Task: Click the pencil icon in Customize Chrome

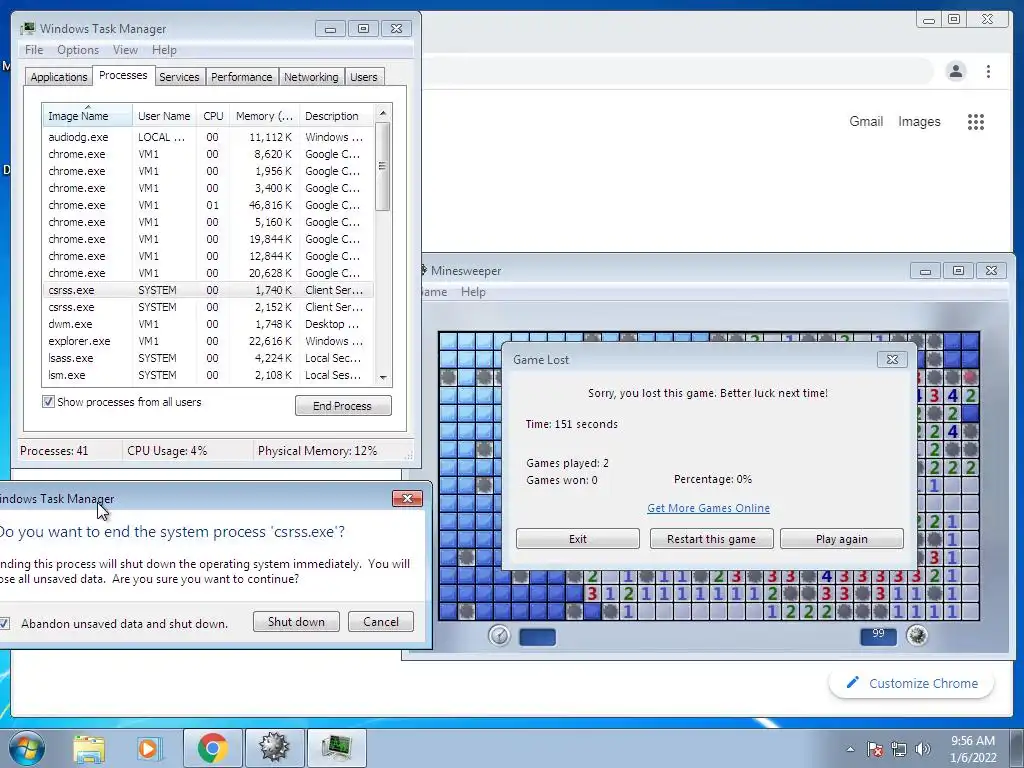Action: [852, 682]
